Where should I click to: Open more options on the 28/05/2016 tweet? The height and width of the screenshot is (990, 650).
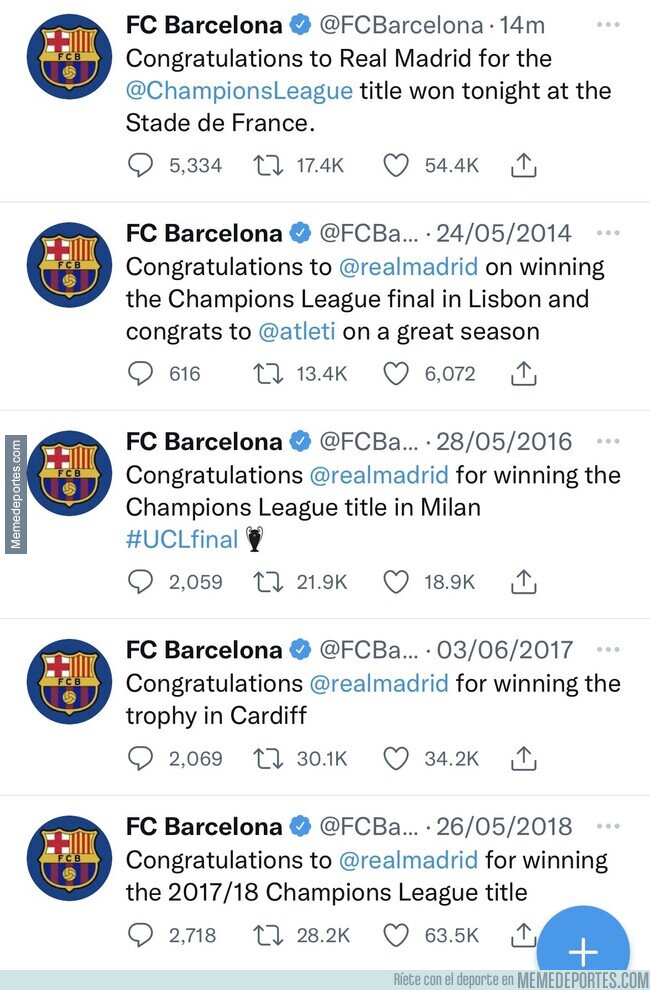(x=608, y=441)
